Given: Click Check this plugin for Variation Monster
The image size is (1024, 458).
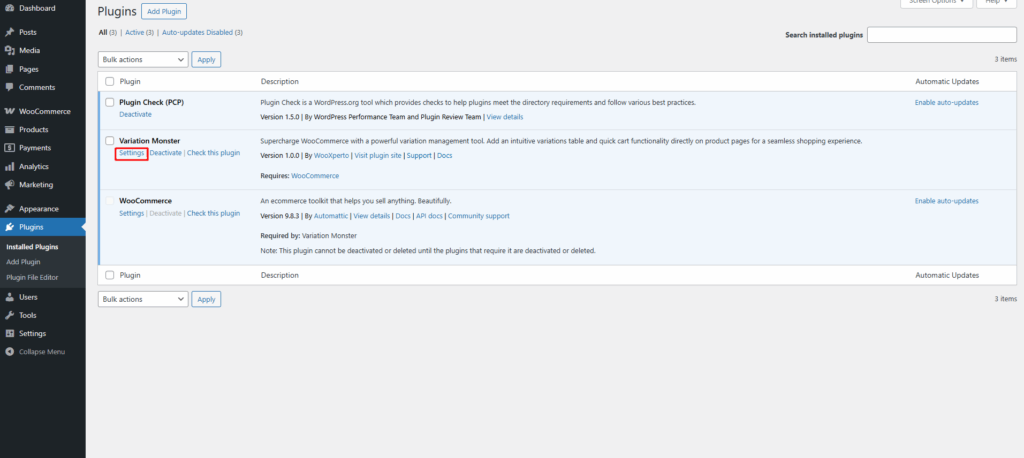Looking at the screenshot, I should [x=214, y=153].
